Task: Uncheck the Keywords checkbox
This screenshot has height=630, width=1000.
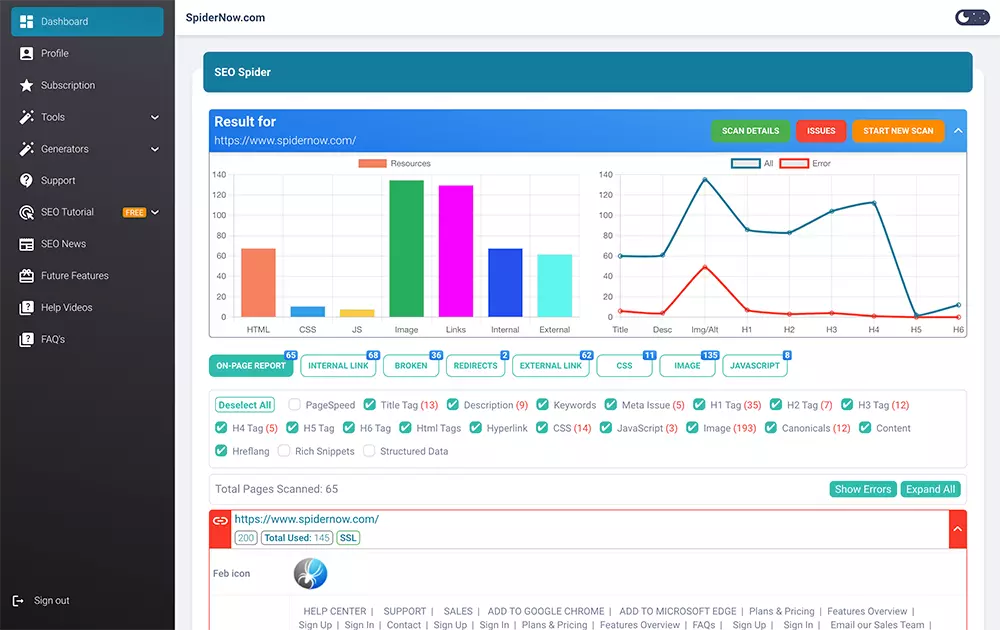Action: point(543,404)
